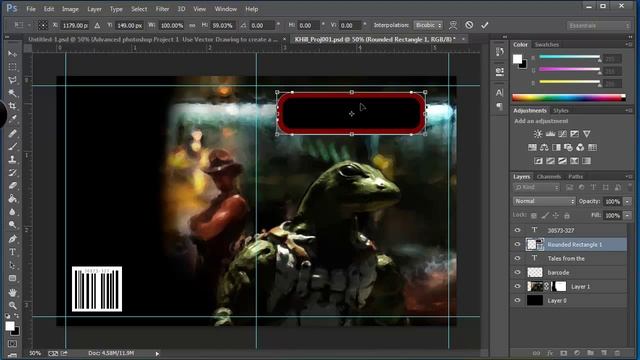Commit the transform with the checkmark
The width and height of the screenshot is (640, 360).
coord(484,25)
